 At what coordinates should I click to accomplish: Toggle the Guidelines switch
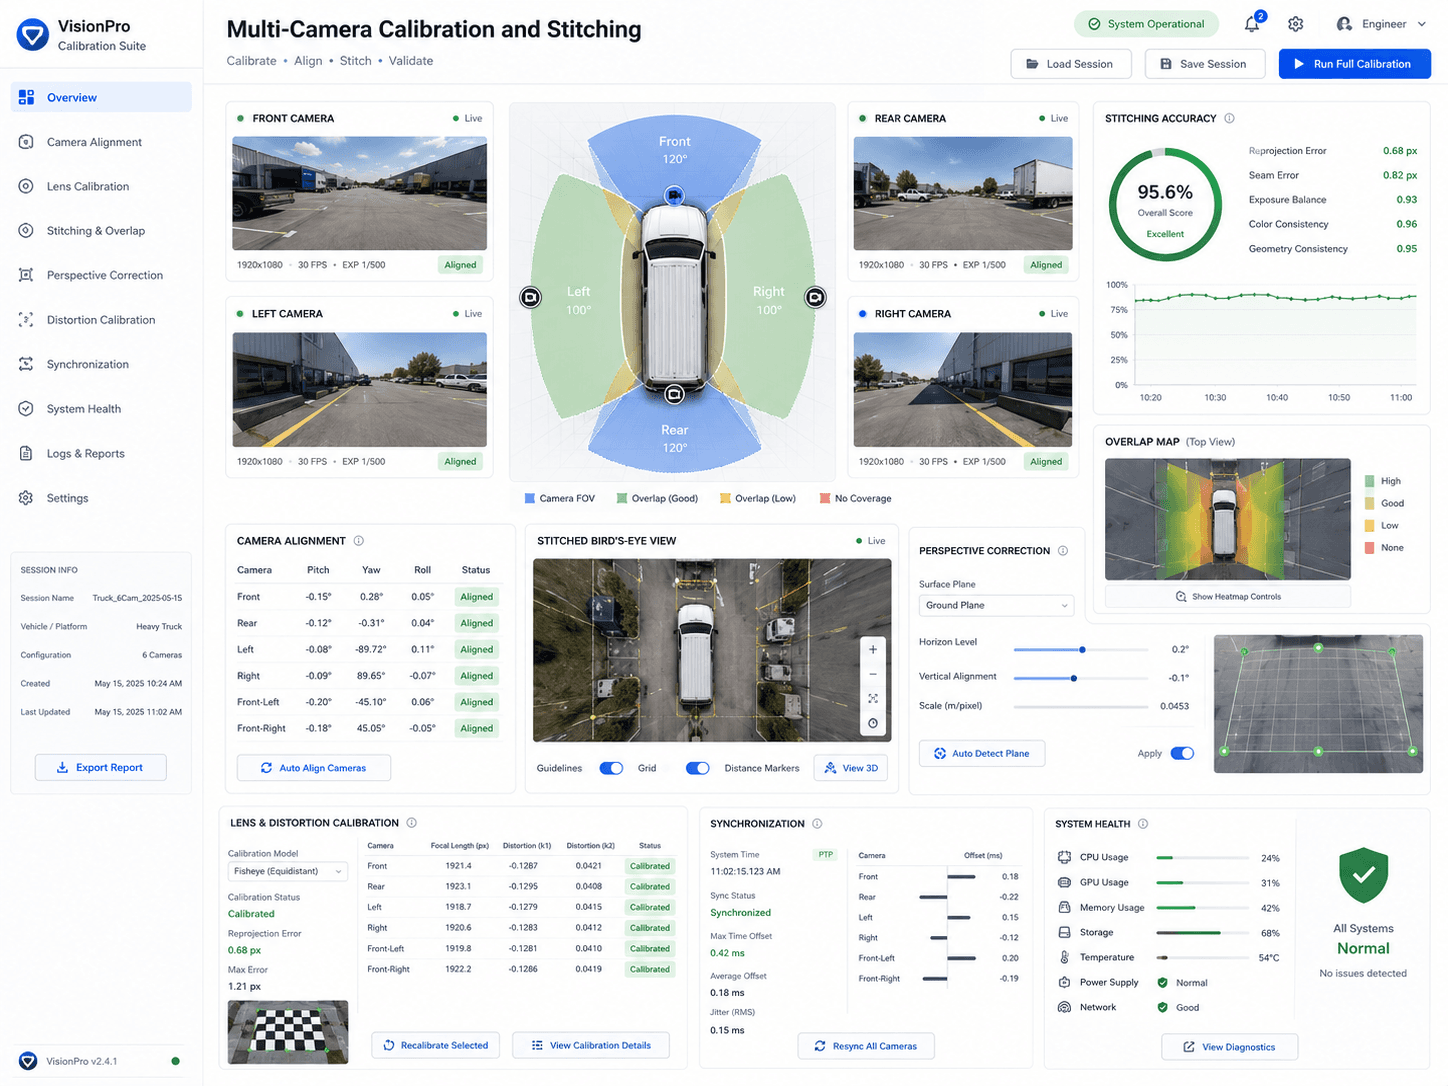[611, 768]
